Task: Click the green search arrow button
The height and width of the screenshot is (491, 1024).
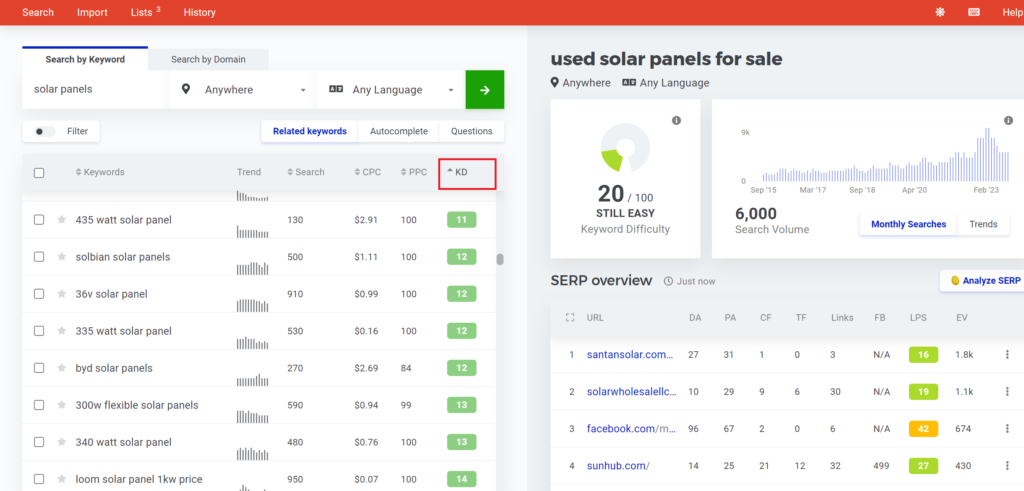Action: pyautogui.click(x=485, y=89)
